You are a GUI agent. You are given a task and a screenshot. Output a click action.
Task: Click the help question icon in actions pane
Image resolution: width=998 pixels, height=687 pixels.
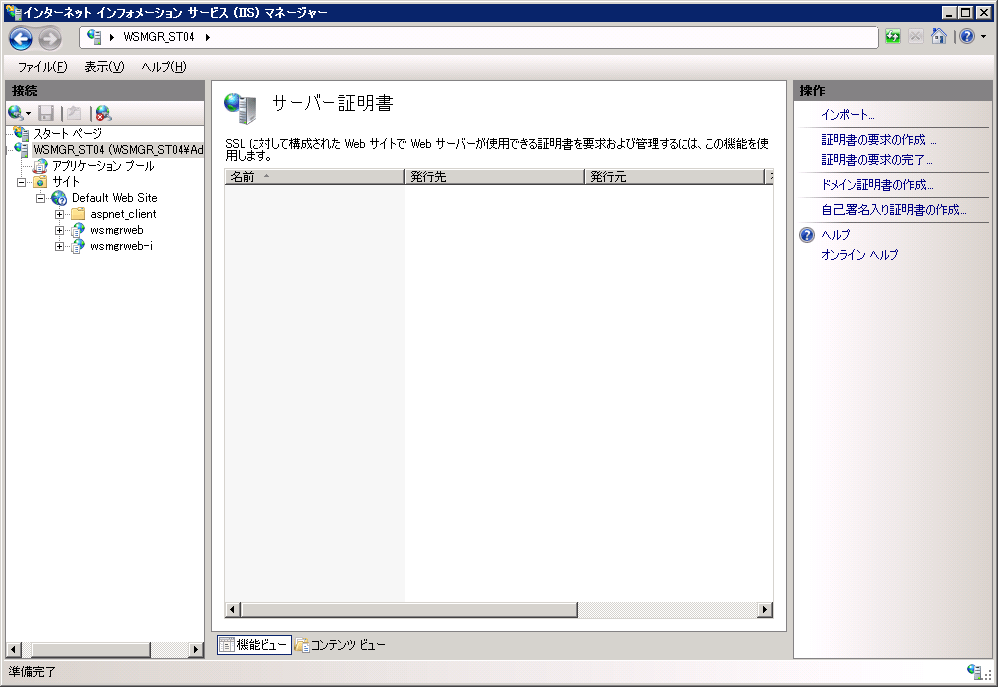pyautogui.click(x=807, y=235)
